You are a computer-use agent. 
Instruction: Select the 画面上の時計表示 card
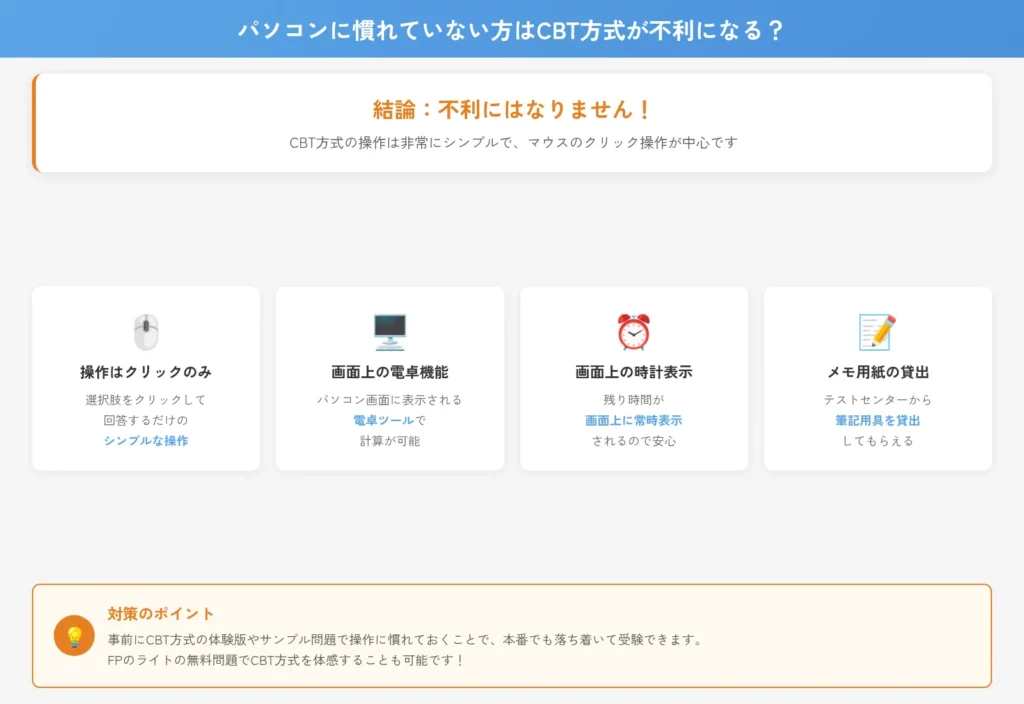[633, 378]
